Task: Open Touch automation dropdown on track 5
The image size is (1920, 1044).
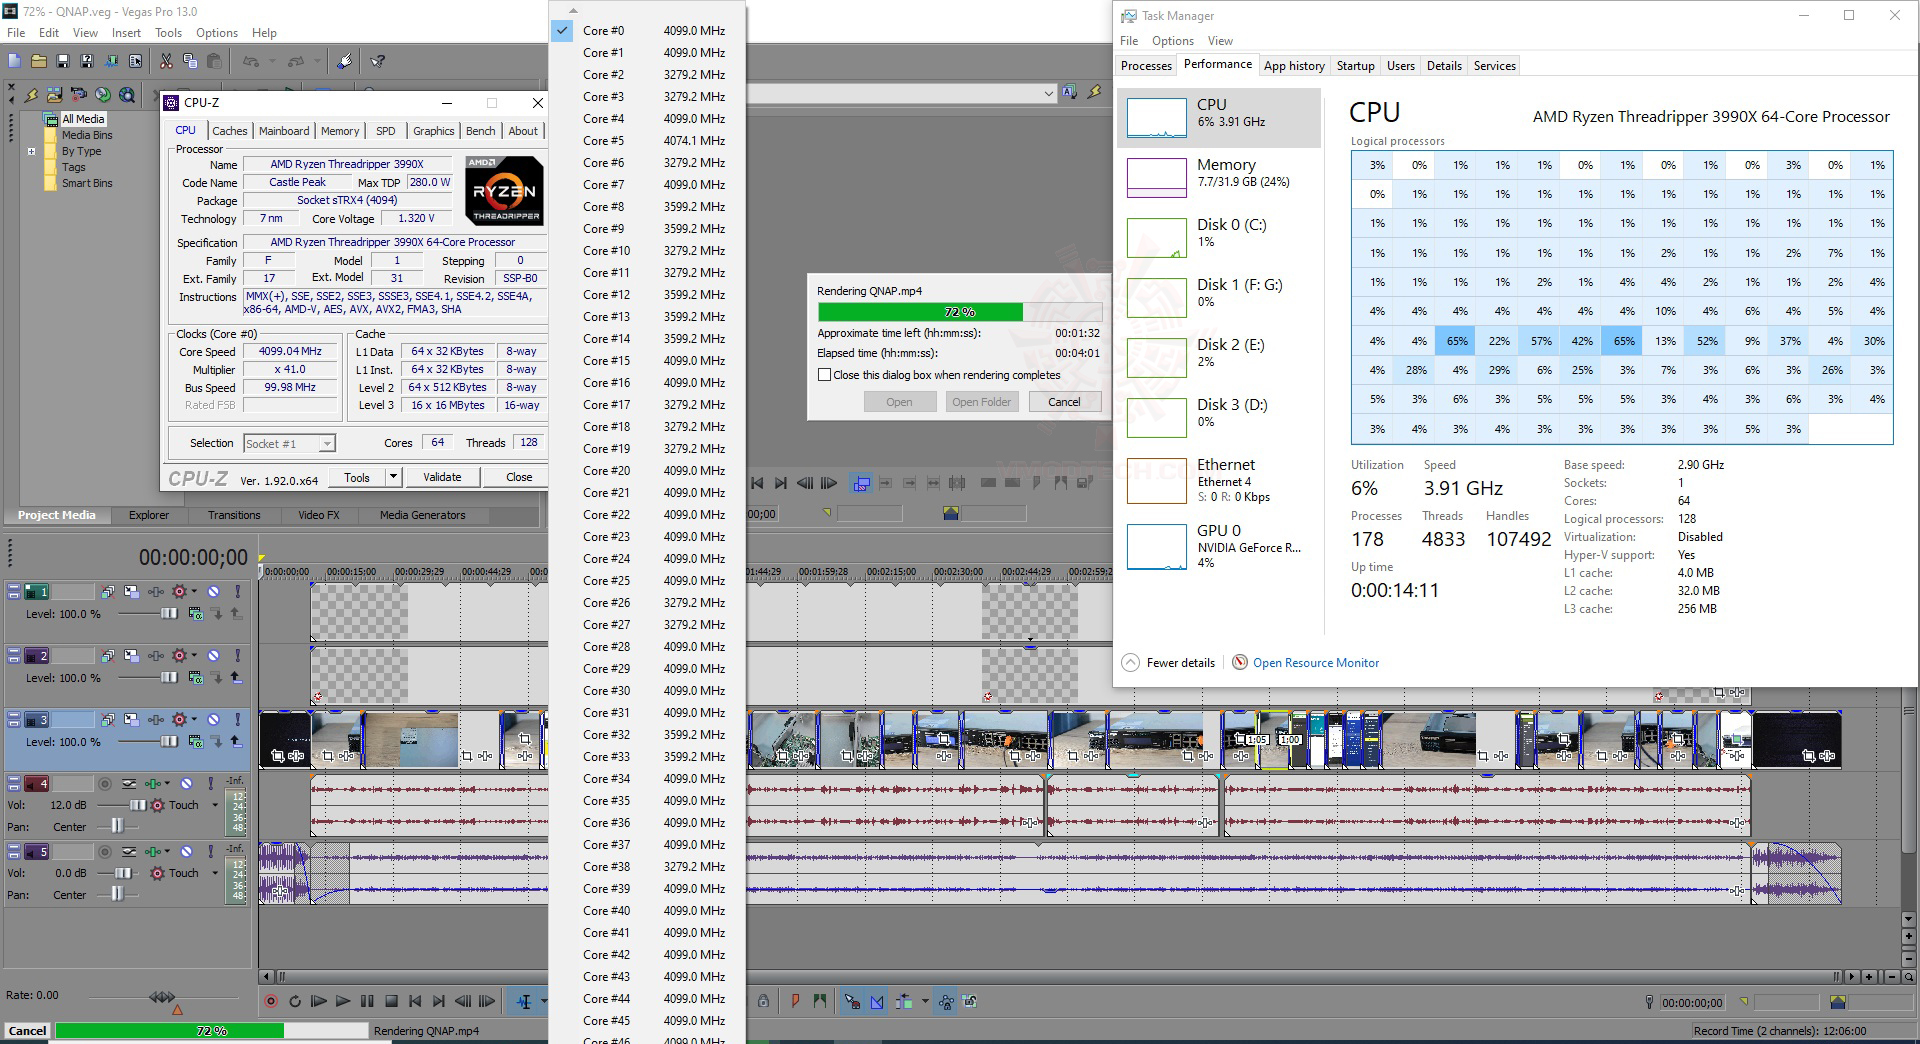Action: pos(214,873)
